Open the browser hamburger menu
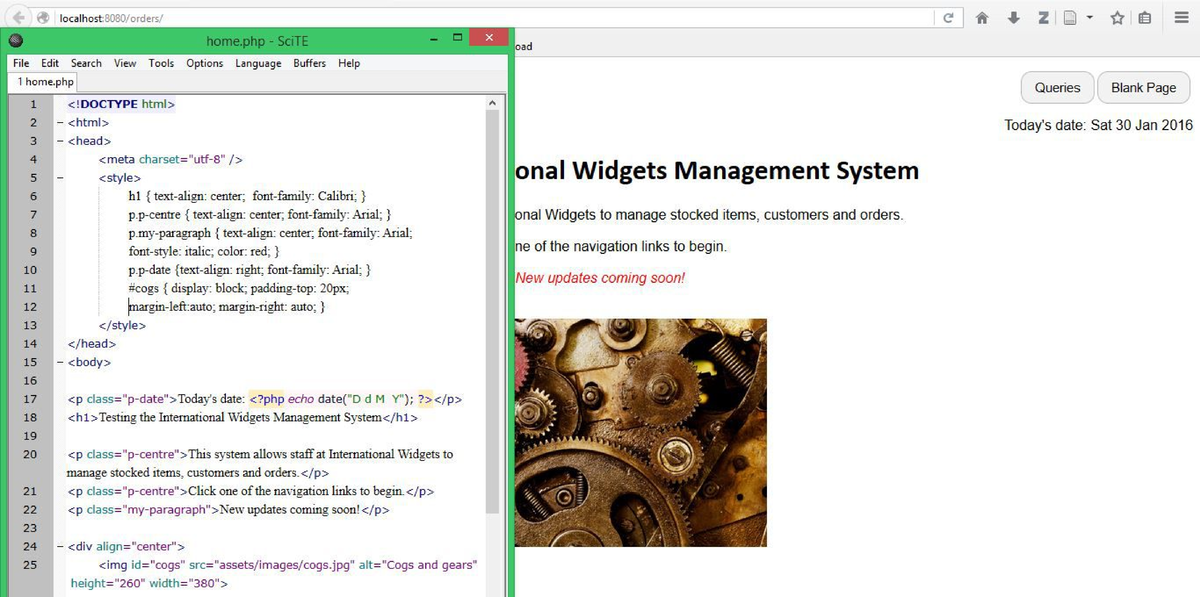Image resolution: width=1200 pixels, height=597 pixels. [1181, 18]
